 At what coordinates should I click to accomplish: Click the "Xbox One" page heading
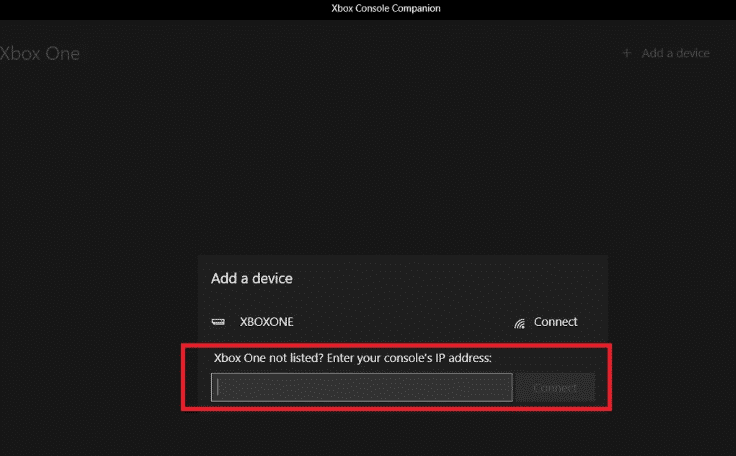pos(40,54)
